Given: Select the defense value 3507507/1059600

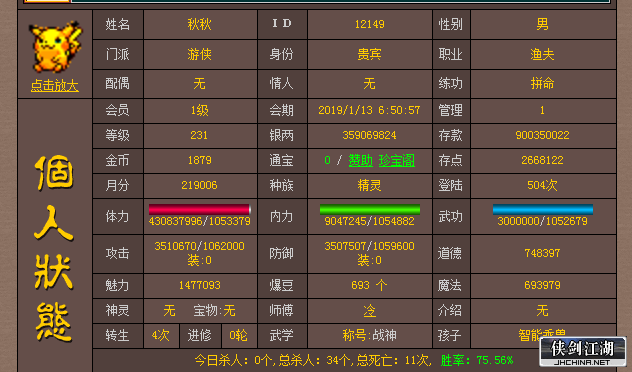Looking at the screenshot, I should (x=370, y=246).
